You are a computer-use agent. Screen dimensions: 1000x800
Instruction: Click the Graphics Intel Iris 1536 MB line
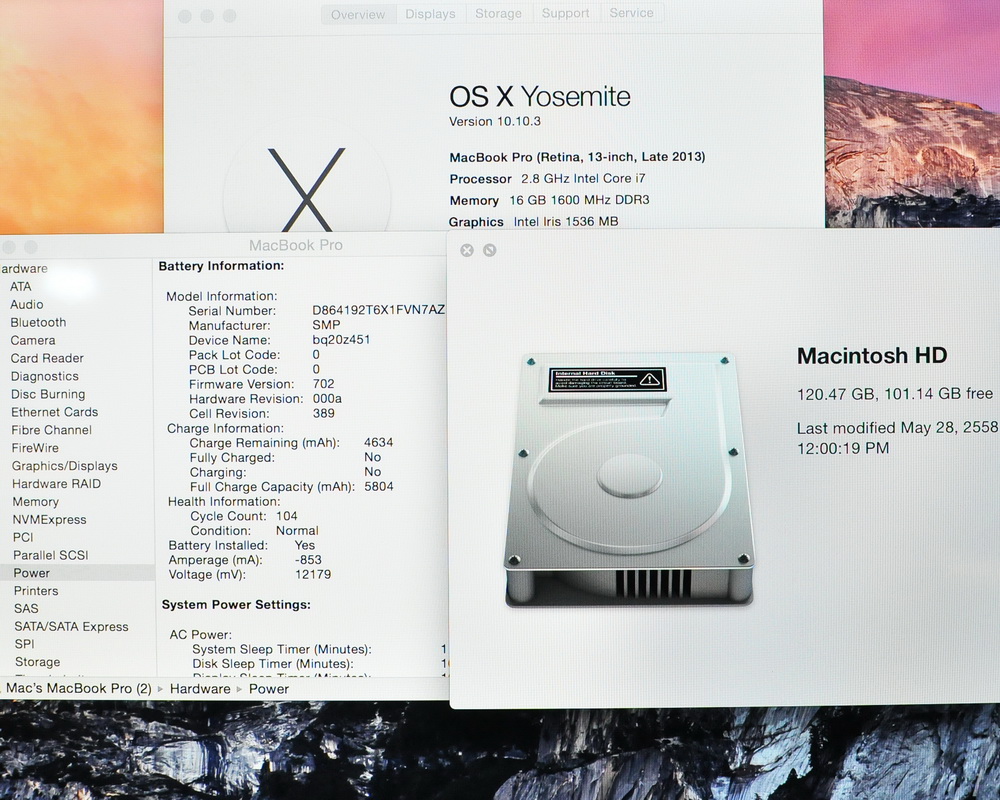[x=533, y=221]
